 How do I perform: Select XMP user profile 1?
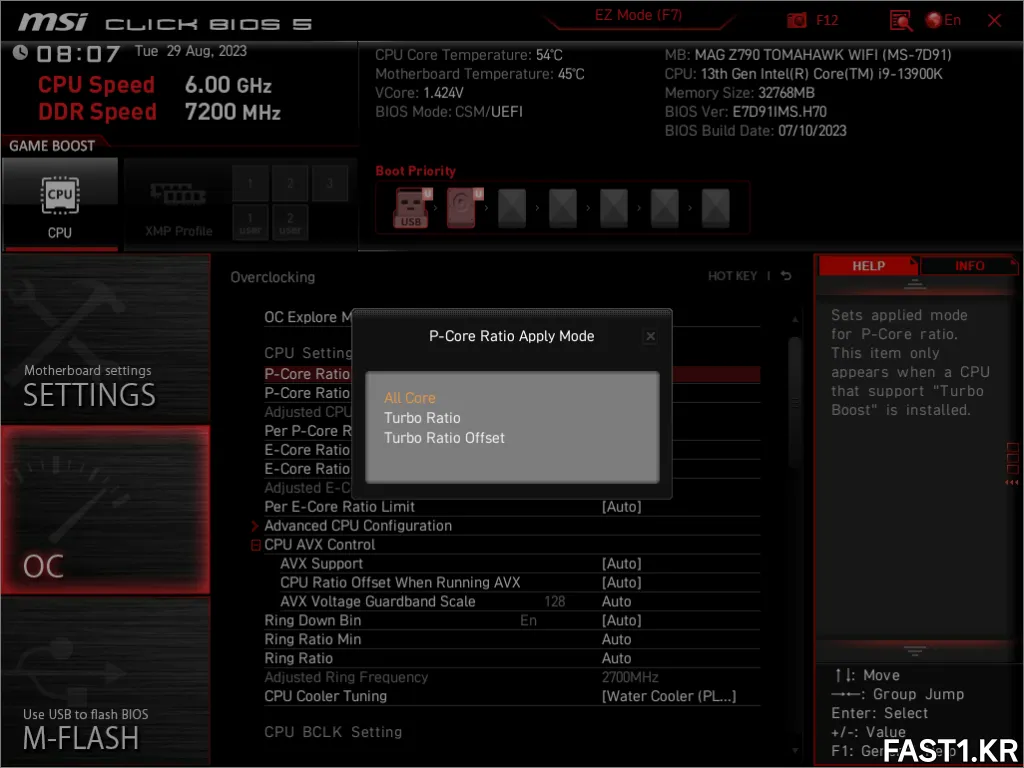click(x=250, y=222)
